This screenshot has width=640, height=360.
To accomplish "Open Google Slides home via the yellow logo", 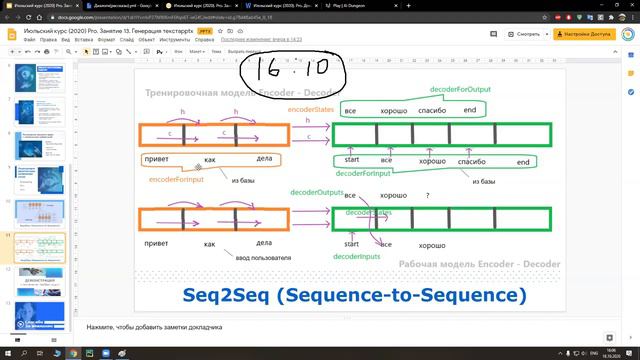I will pyautogui.click(x=12, y=35).
